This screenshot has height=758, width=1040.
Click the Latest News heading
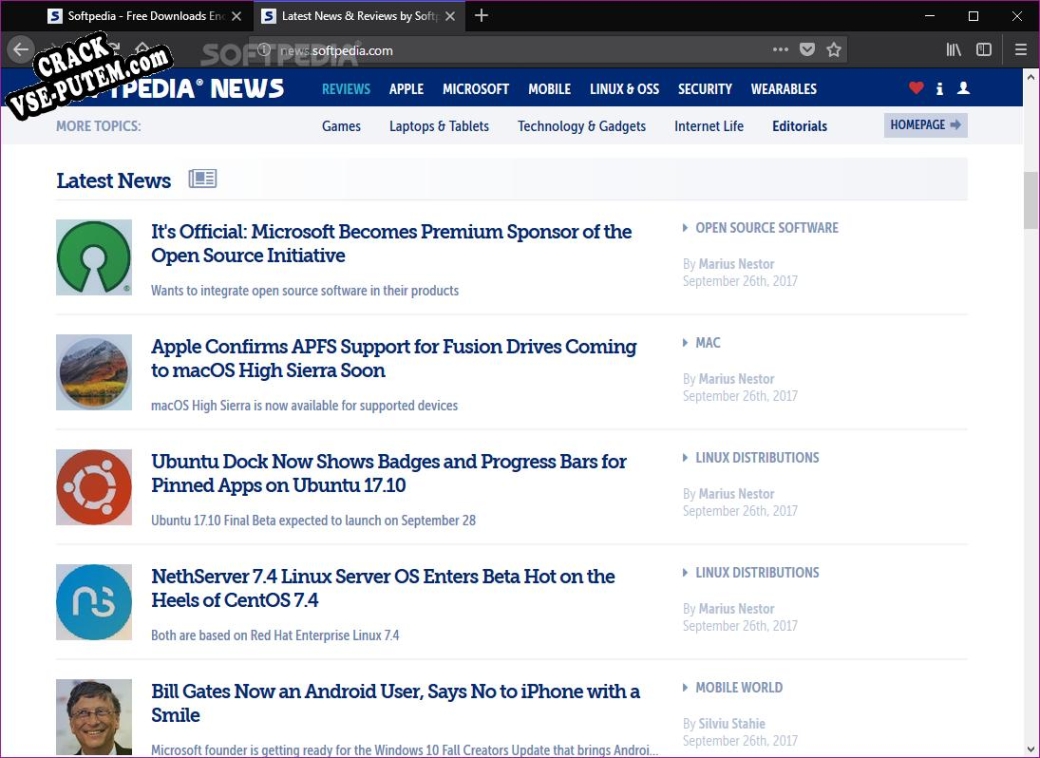pos(113,180)
